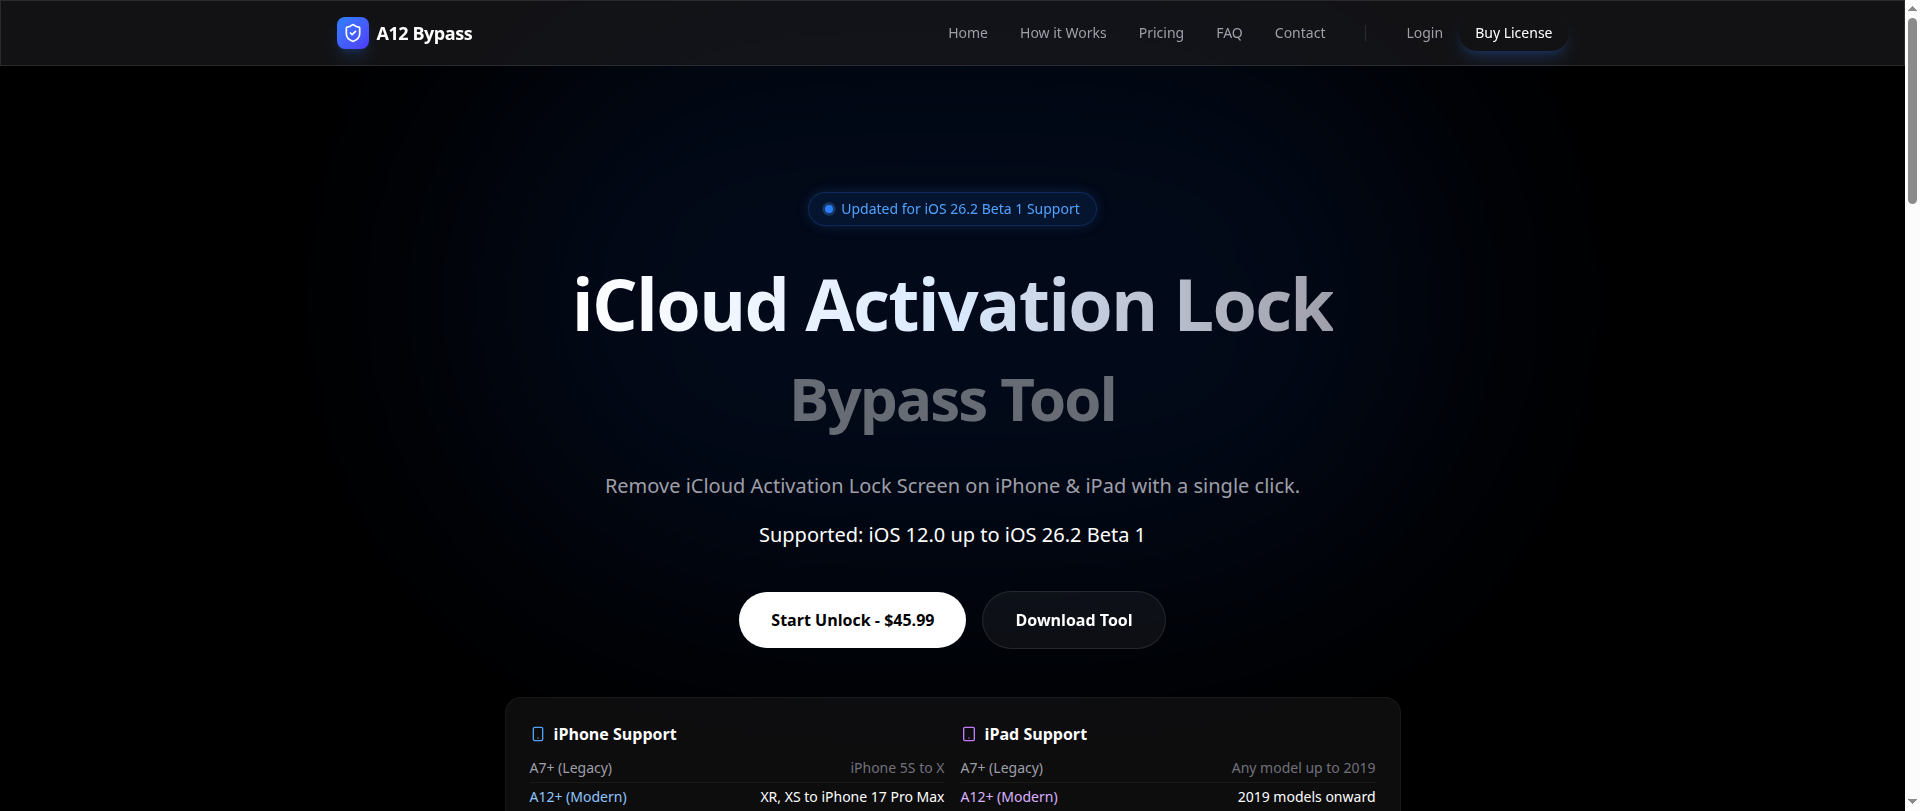1920x811 pixels.
Task: Click the iPad Support tablet icon
Action: [968, 734]
